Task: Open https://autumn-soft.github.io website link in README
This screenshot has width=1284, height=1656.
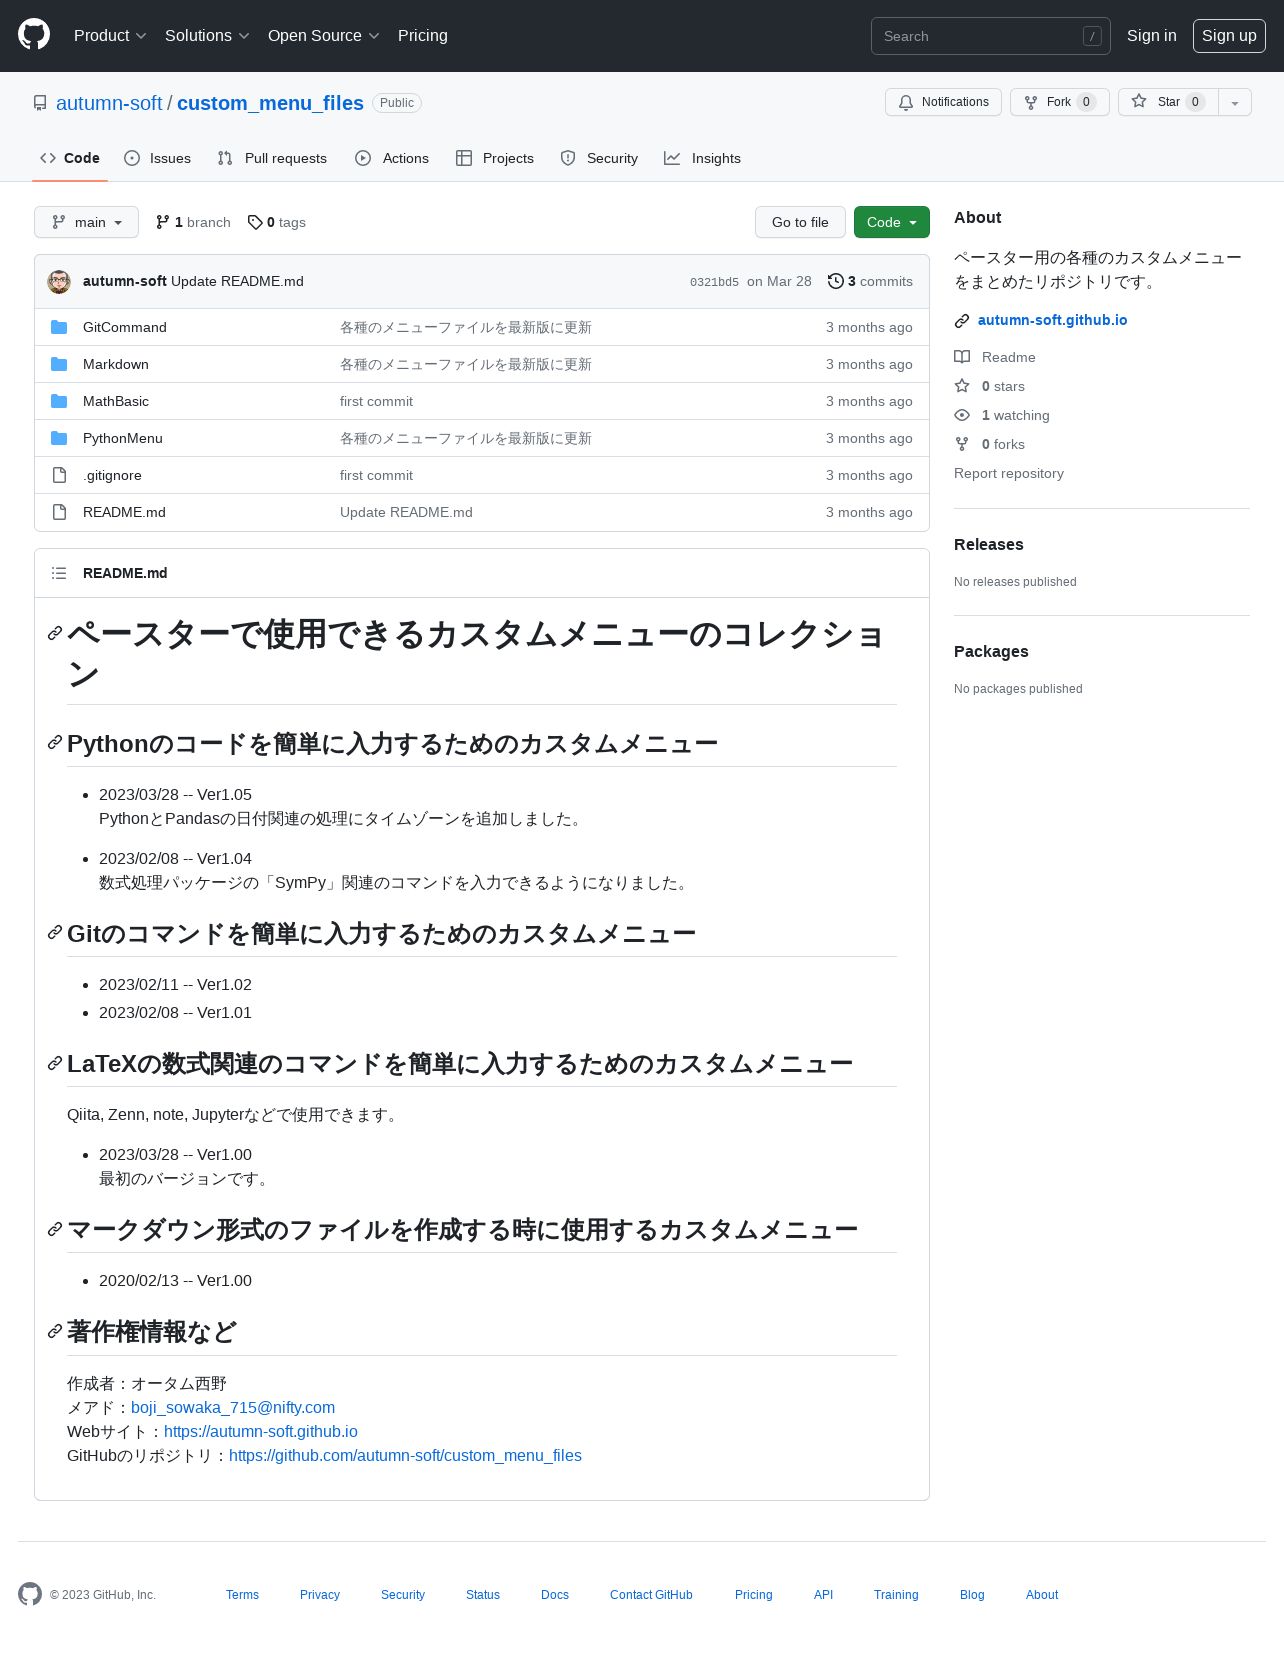Action: pyautogui.click(x=261, y=1431)
